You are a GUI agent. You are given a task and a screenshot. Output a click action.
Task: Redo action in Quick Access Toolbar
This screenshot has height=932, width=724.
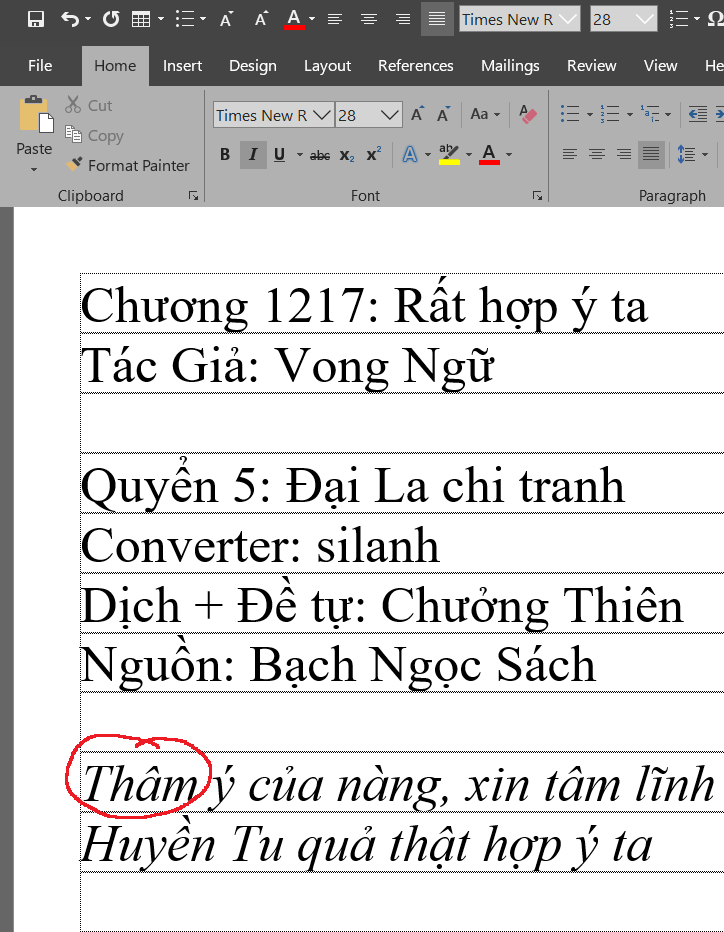click(x=111, y=19)
